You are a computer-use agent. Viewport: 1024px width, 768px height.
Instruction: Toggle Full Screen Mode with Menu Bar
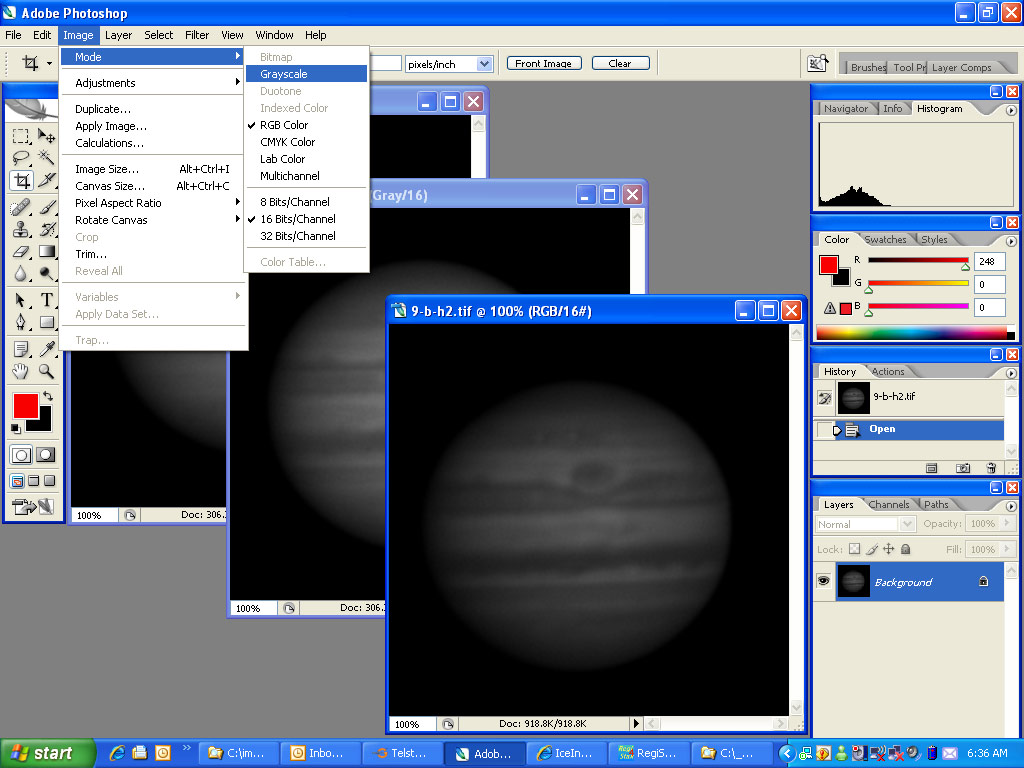point(33,481)
